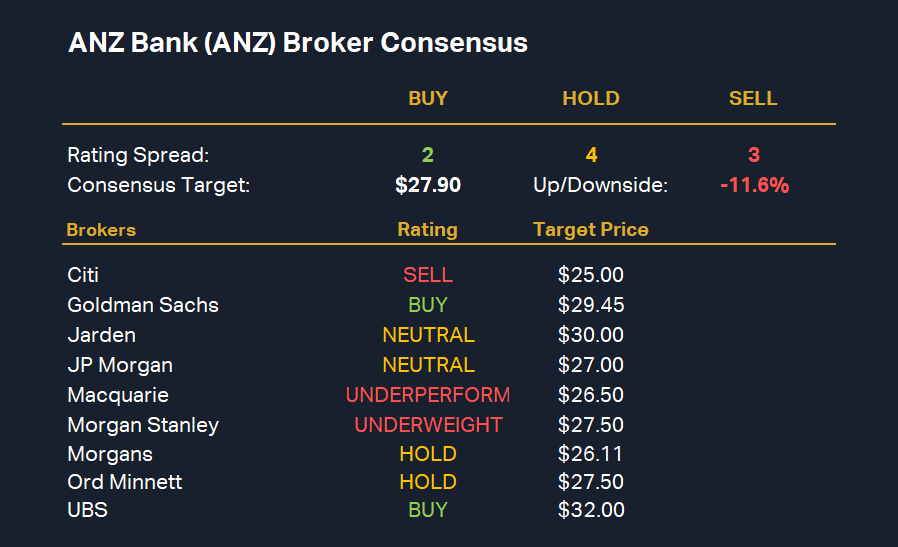Click the HOLD column header
Screen dimensions: 898x547
click(x=591, y=99)
